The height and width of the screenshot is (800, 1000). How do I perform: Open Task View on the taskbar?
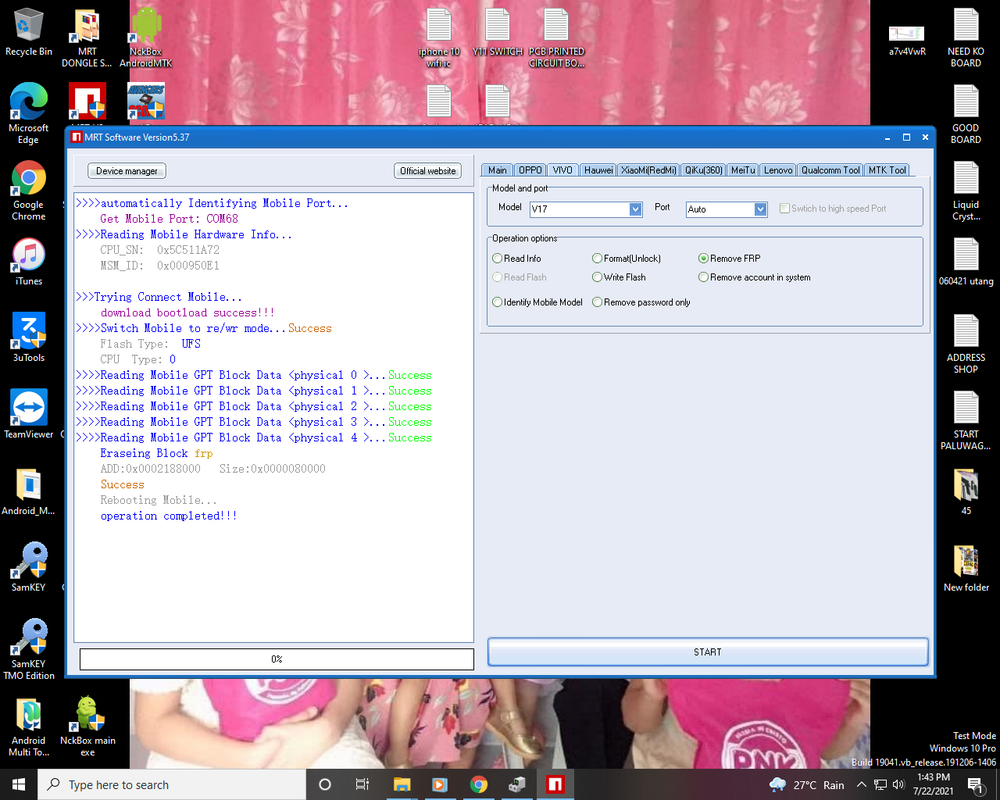point(362,784)
